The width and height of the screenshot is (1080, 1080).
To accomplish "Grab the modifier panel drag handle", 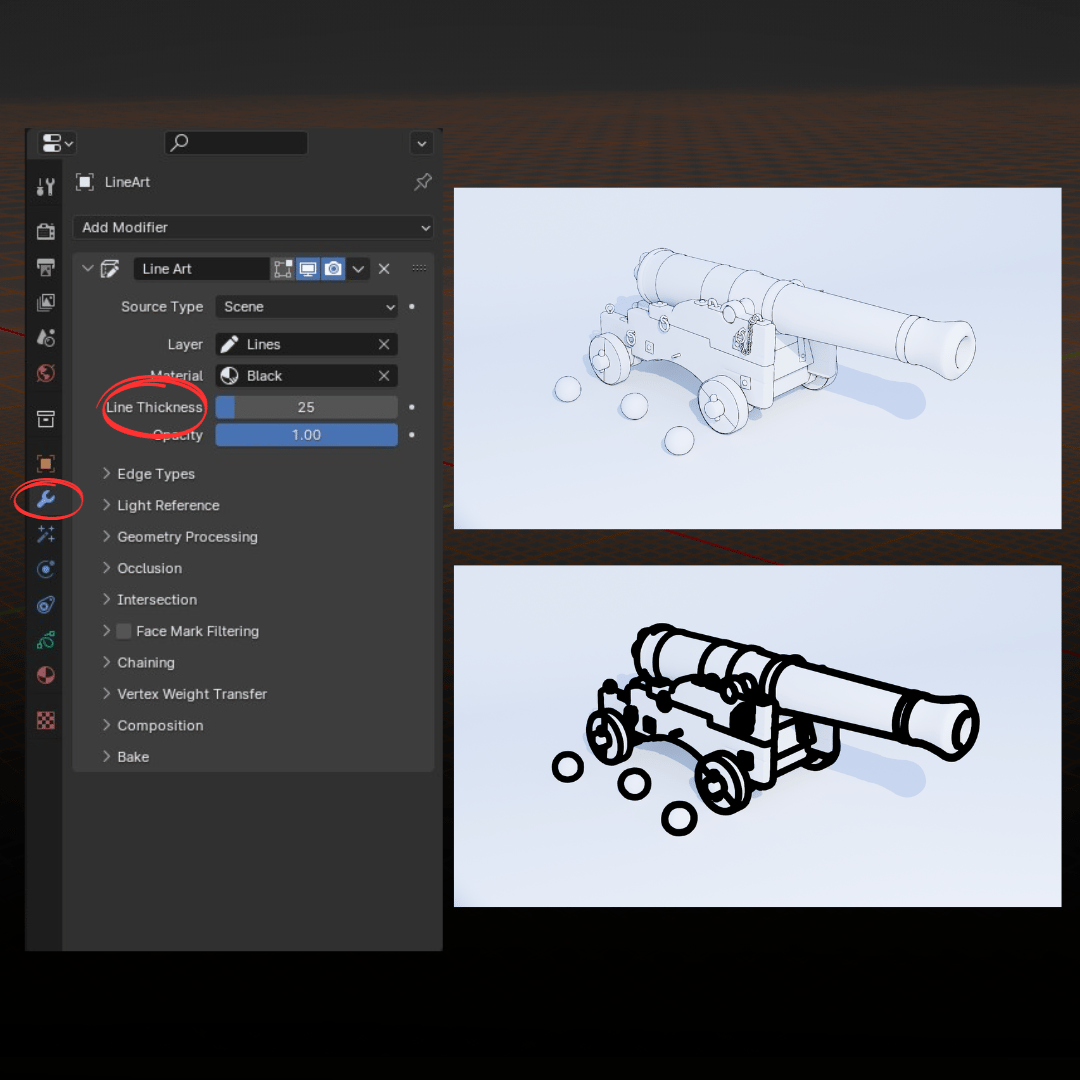I will pyautogui.click(x=419, y=269).
